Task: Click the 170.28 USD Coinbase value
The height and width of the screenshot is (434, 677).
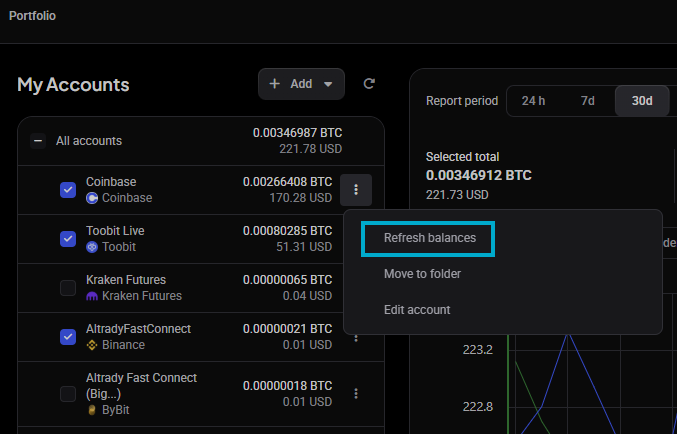Action: tap(301, 198)
